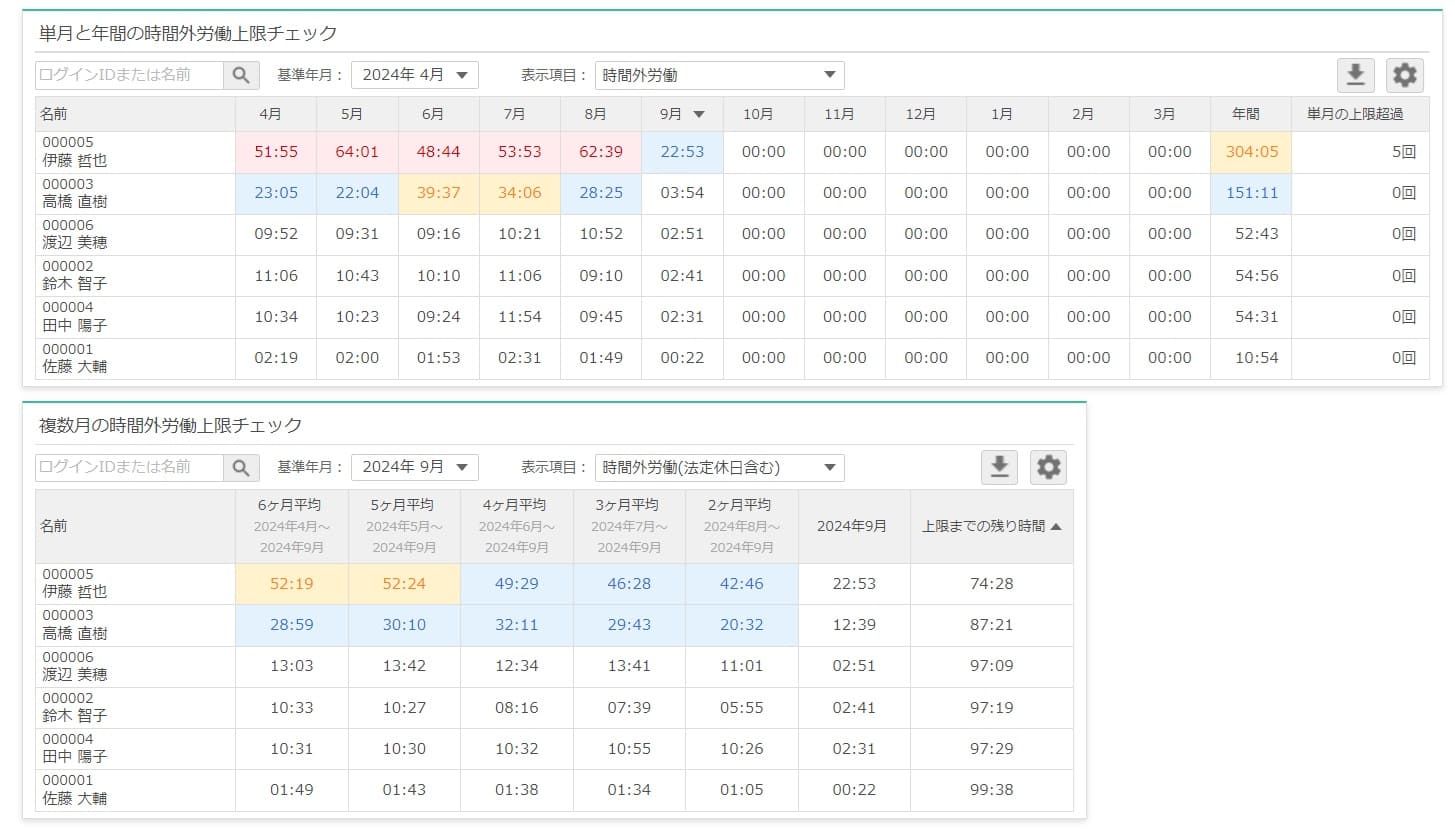This screenshot has width=1455, height=830.
Task: Expand the 時間外労働(法定休日含む) dropdown
Action: click(719, 467)
